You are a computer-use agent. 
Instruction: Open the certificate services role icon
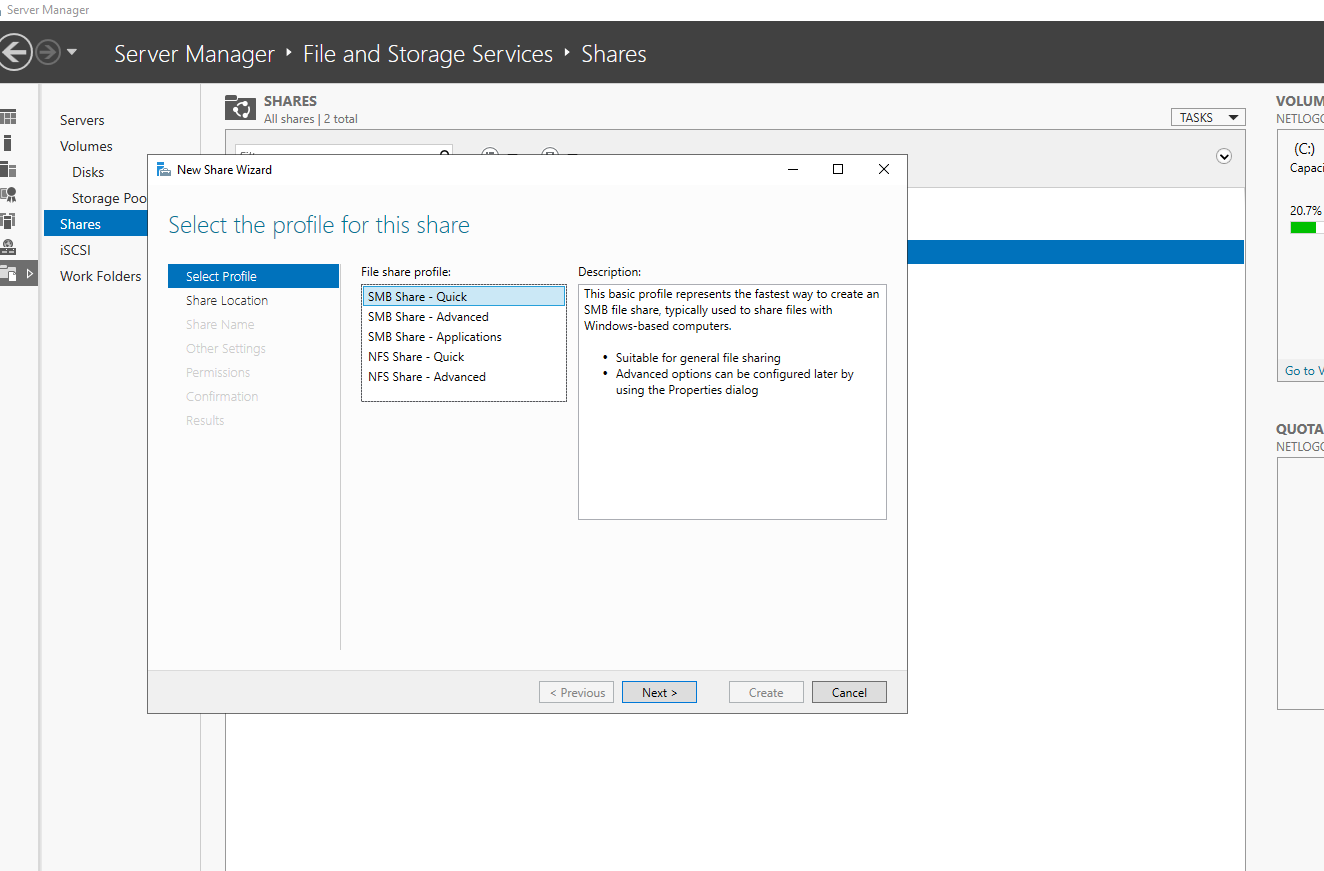click(8, 195)
